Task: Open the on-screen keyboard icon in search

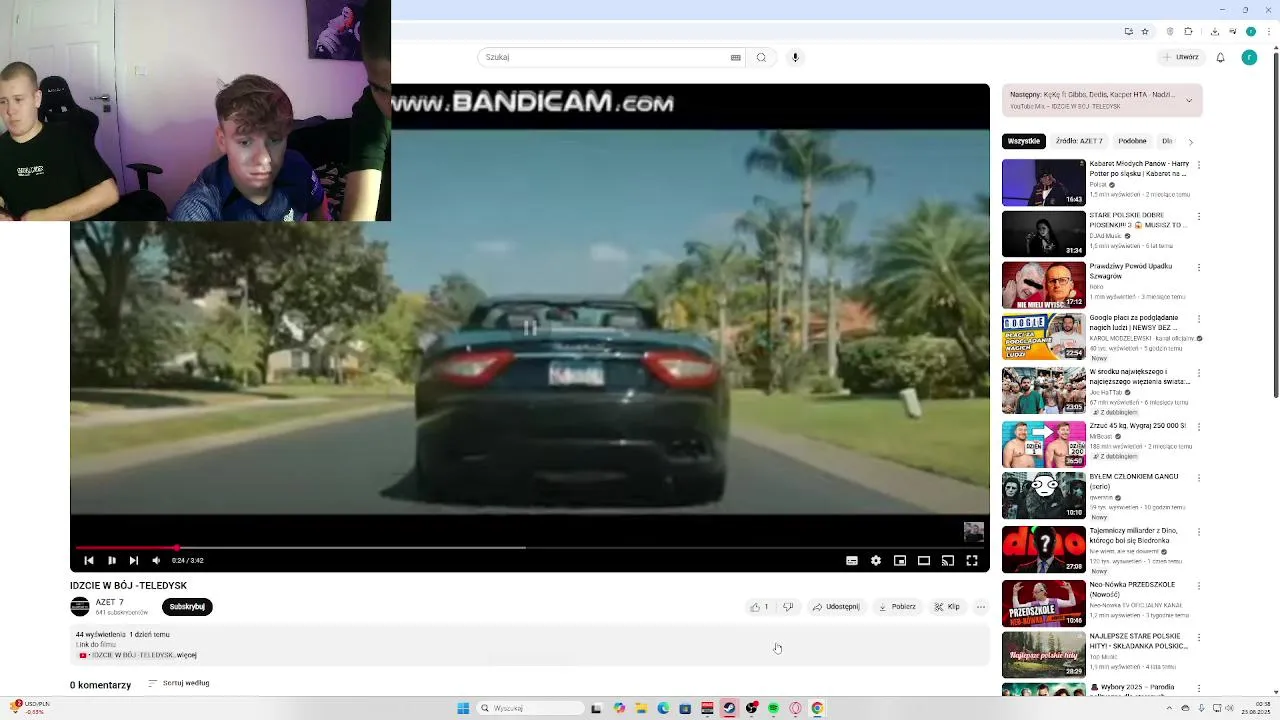Action: click(736, 57)
